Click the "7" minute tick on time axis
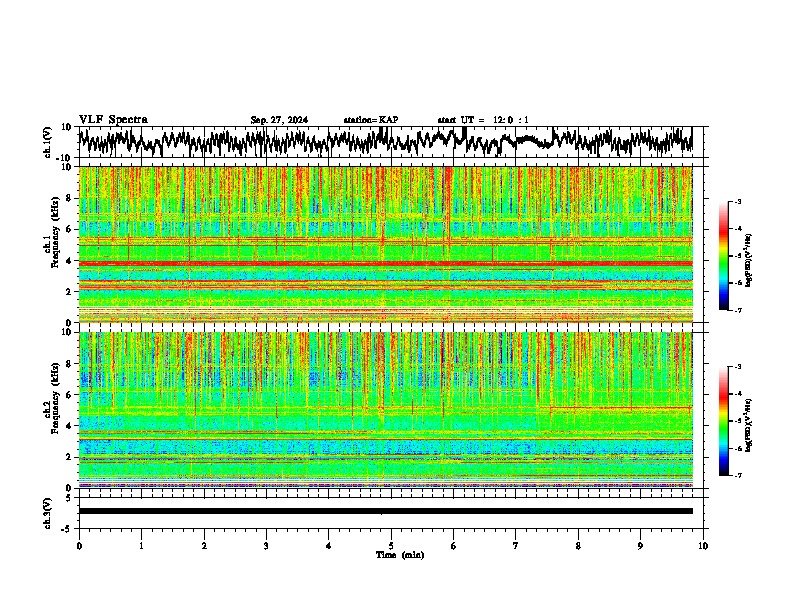This screenshot has height=612, width=792. coord(516,546)
